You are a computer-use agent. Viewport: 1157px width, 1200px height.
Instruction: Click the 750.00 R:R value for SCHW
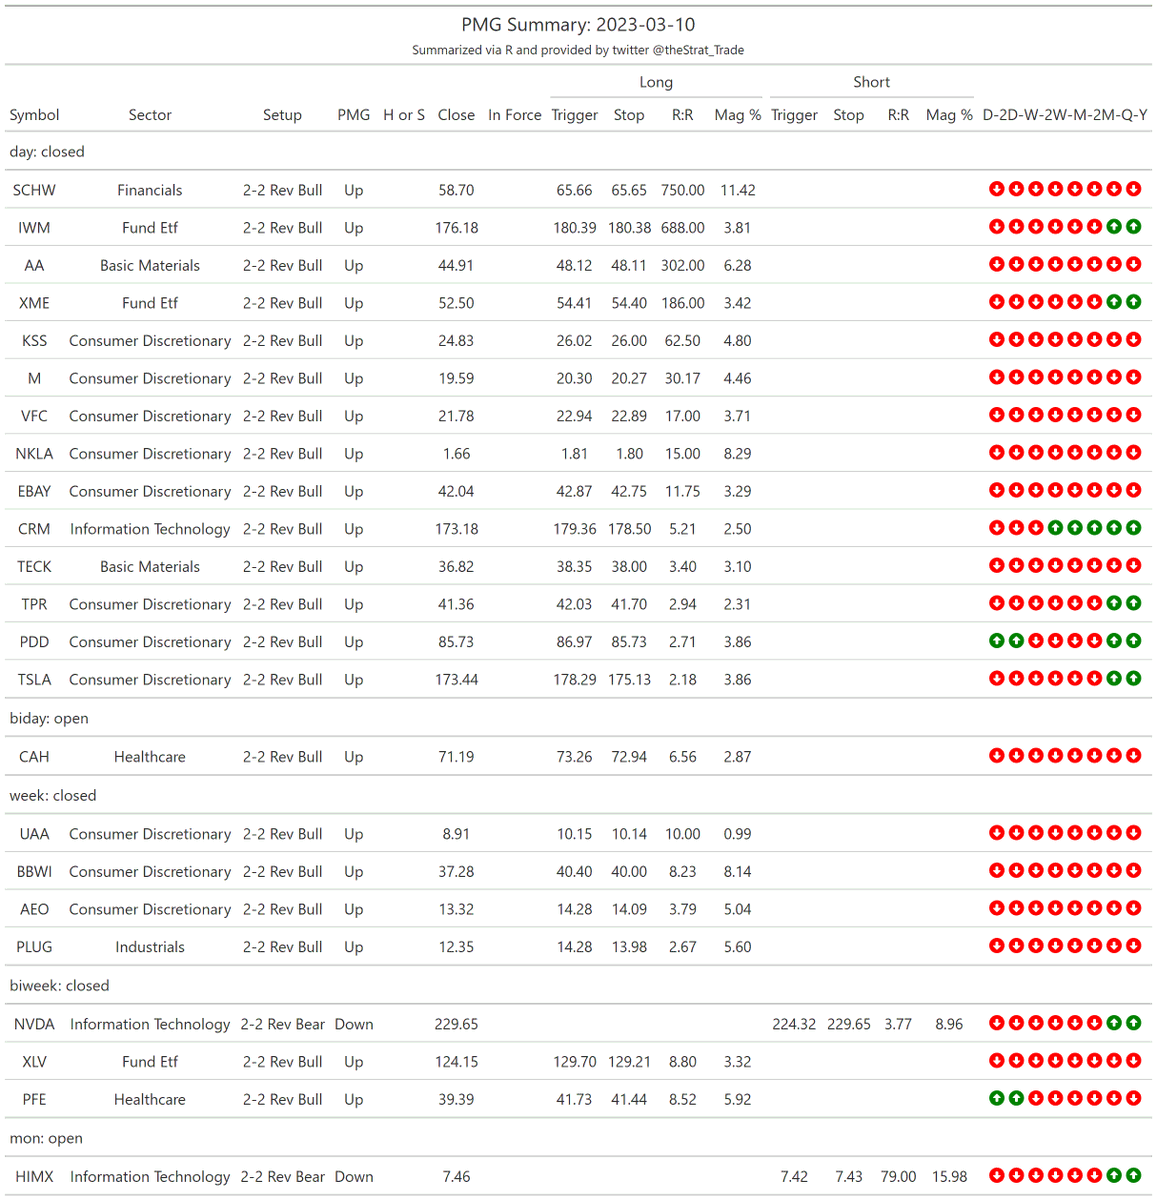tap(682, 190)
